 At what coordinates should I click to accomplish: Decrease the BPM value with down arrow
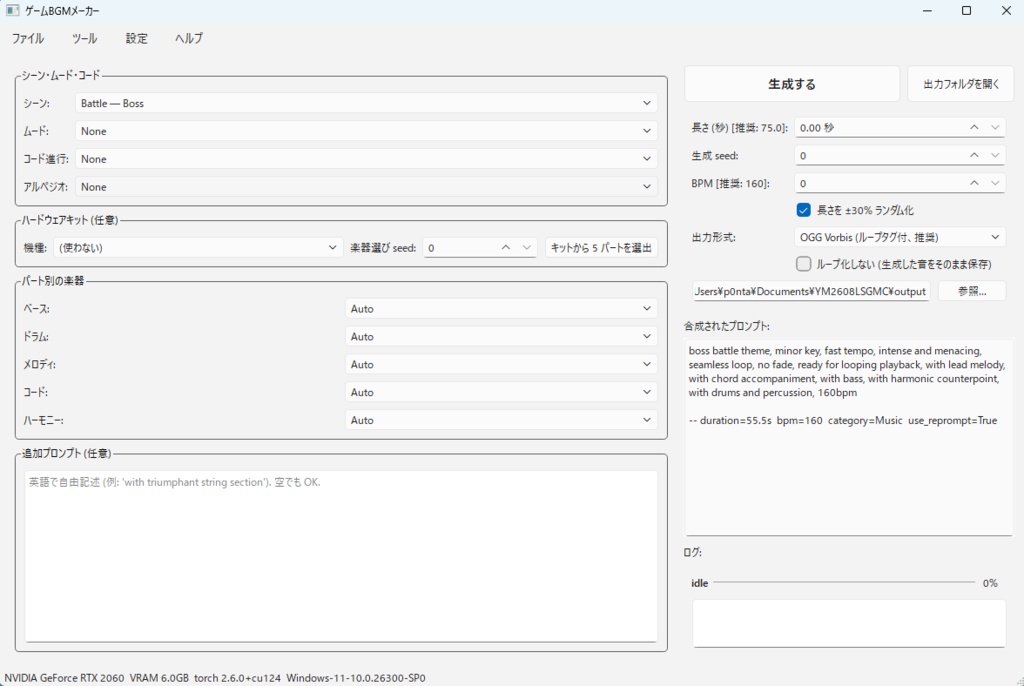tap(995, 184)
